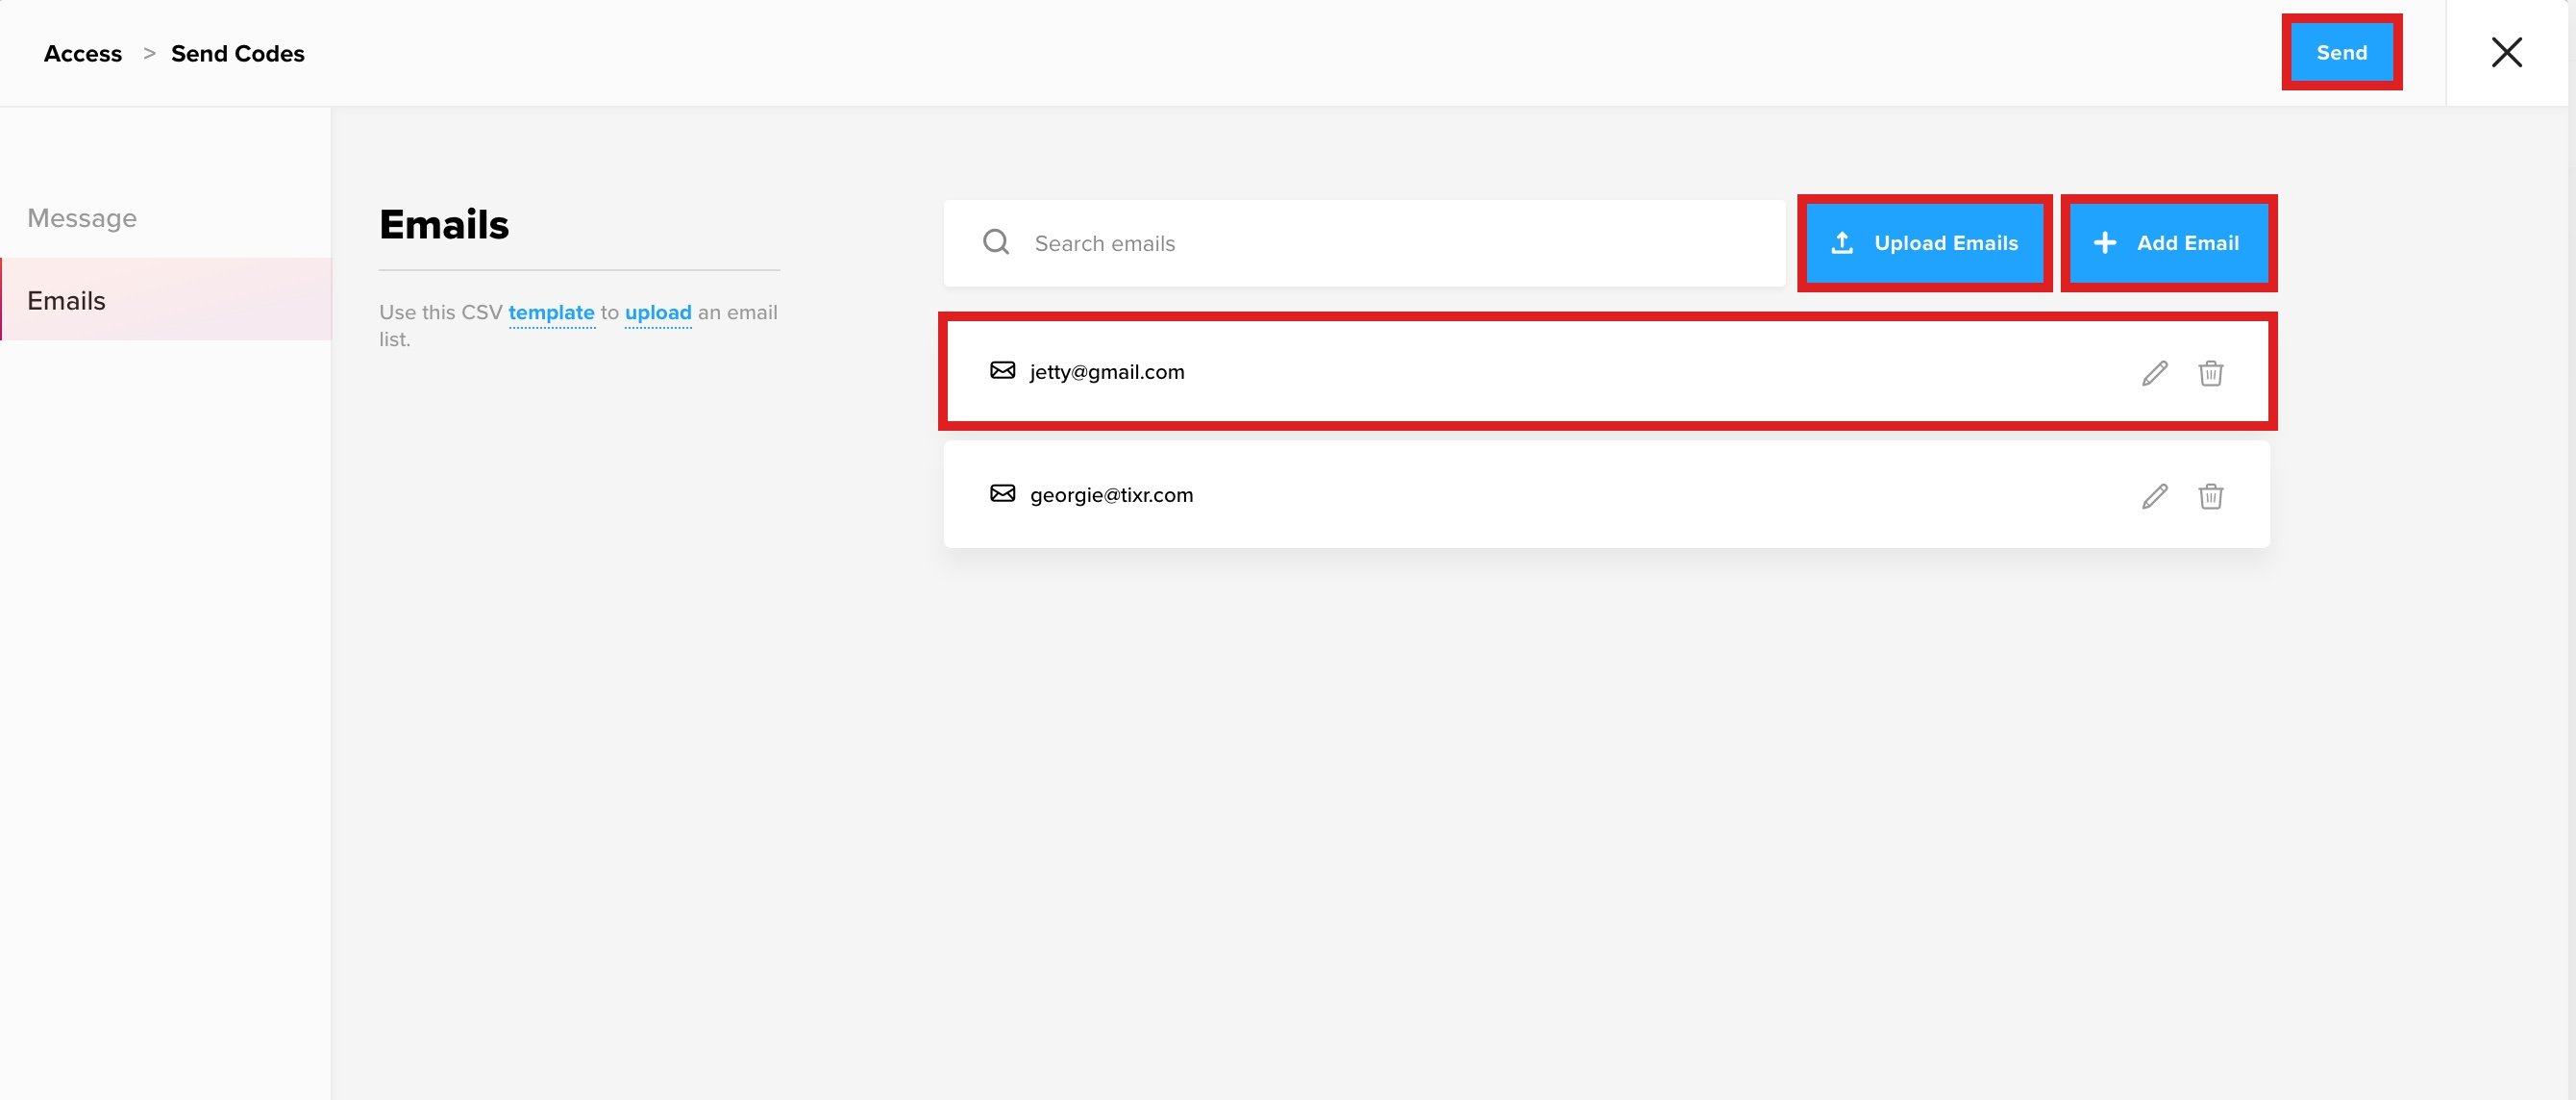
Task: Click the Emails page heading
Action: (x=444, y=225)
